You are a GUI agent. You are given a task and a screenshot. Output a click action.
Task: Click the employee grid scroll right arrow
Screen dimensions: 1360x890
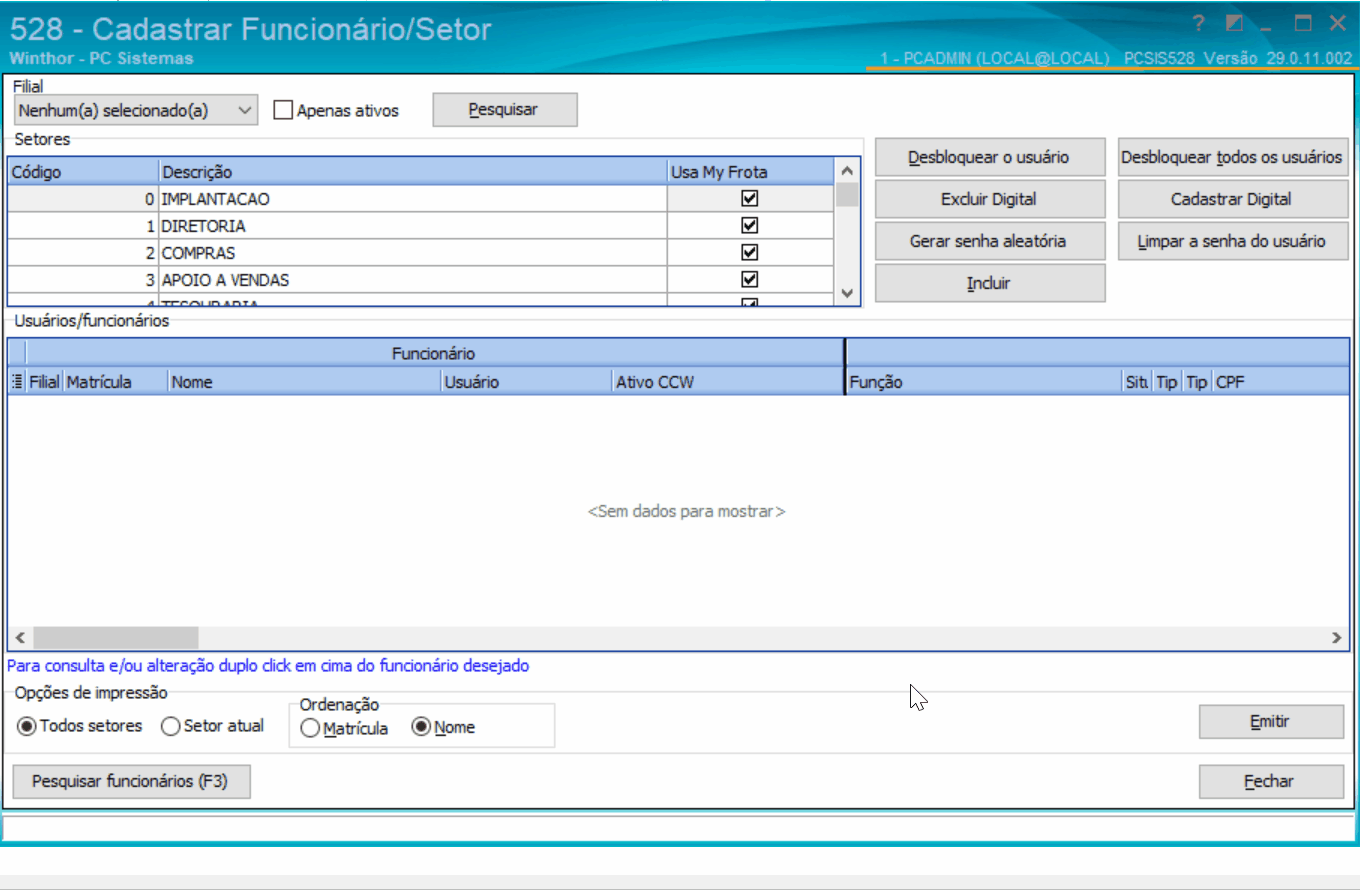pos(1337,637)
